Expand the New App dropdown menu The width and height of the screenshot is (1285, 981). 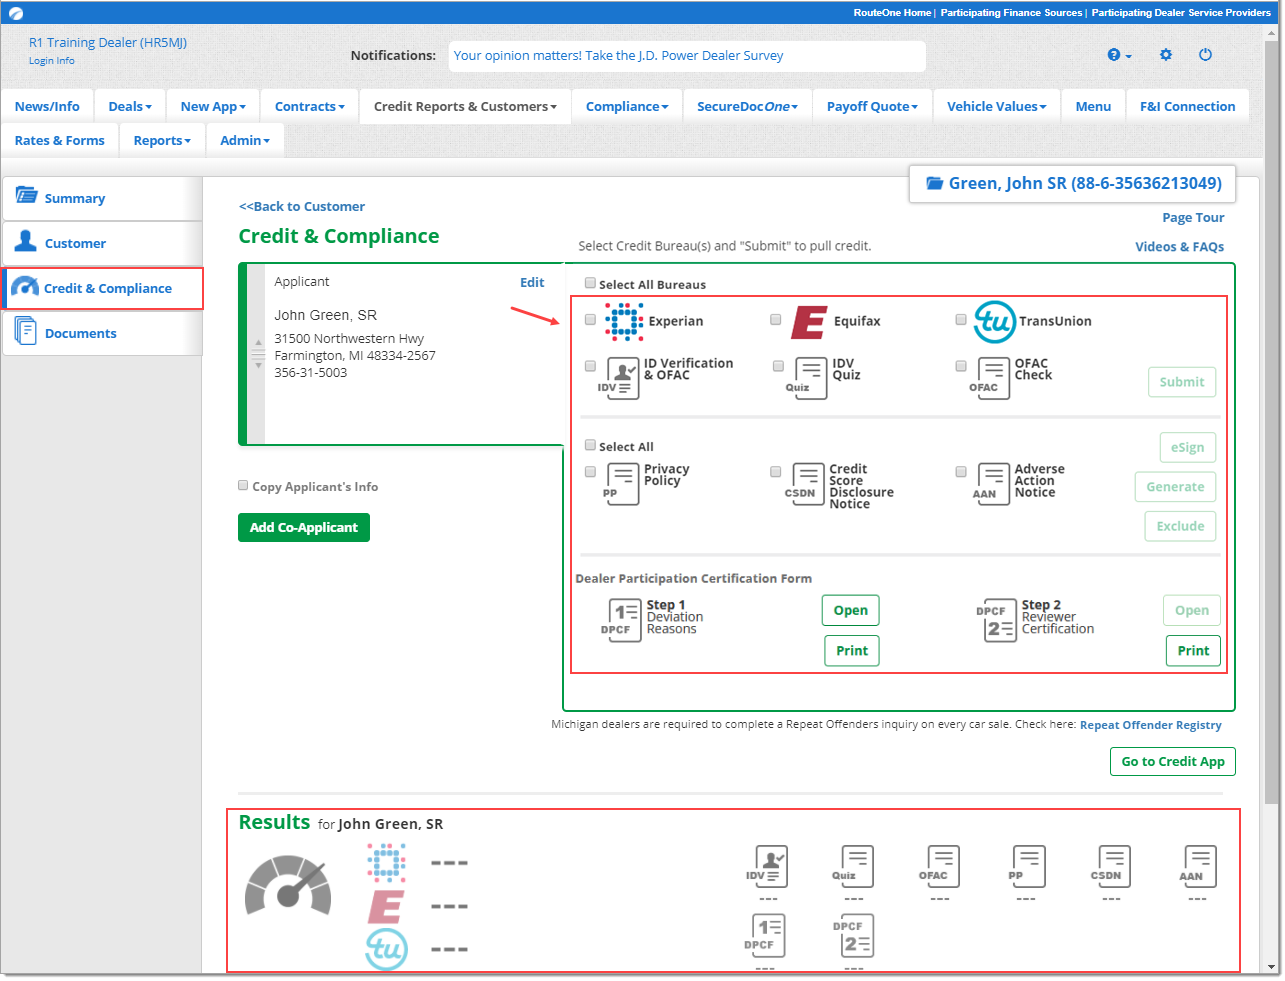coord(213,106)
